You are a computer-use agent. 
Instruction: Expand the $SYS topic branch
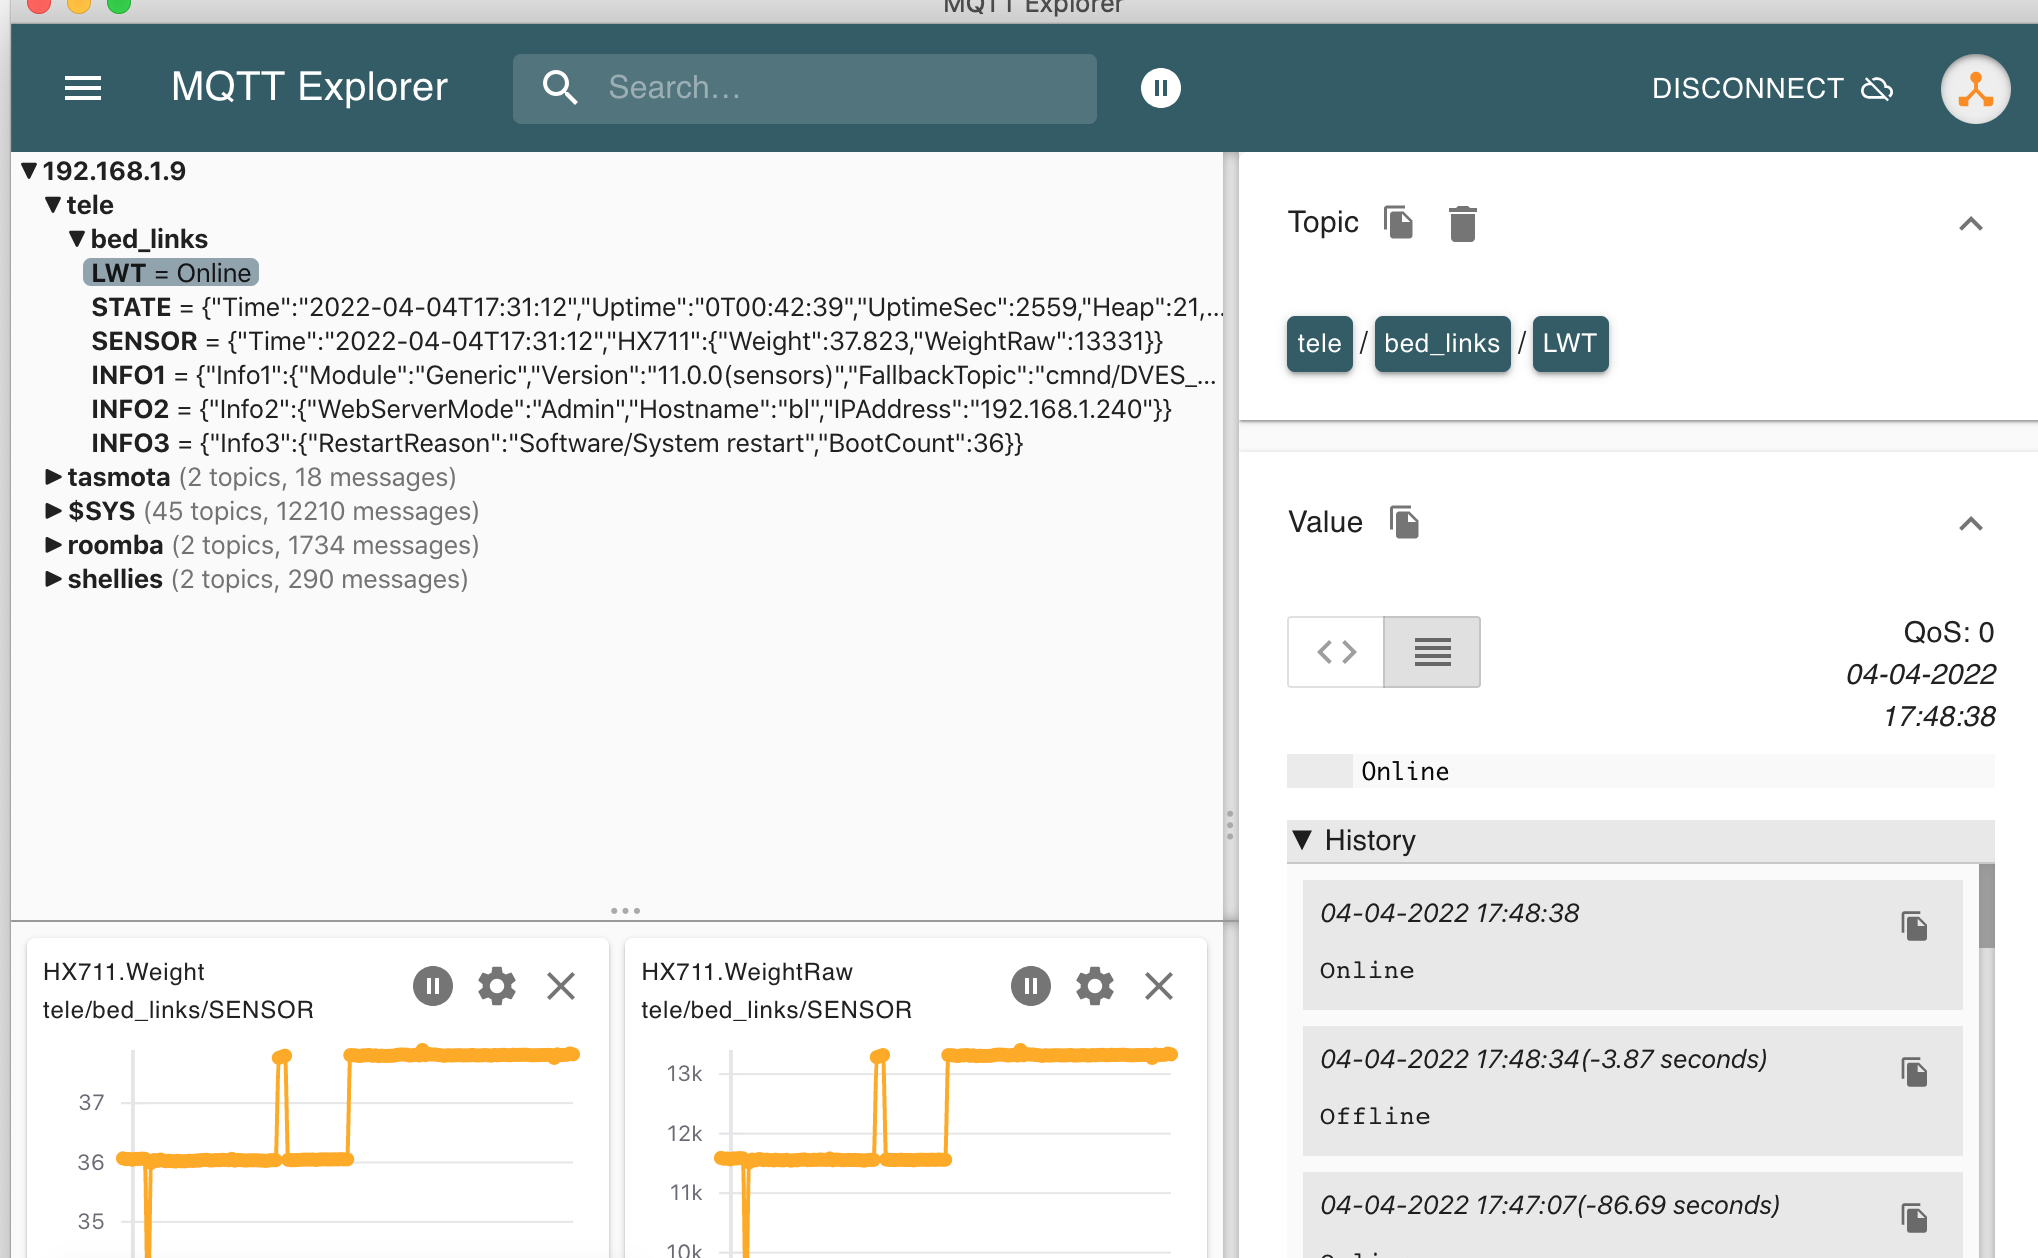point(54,511)
